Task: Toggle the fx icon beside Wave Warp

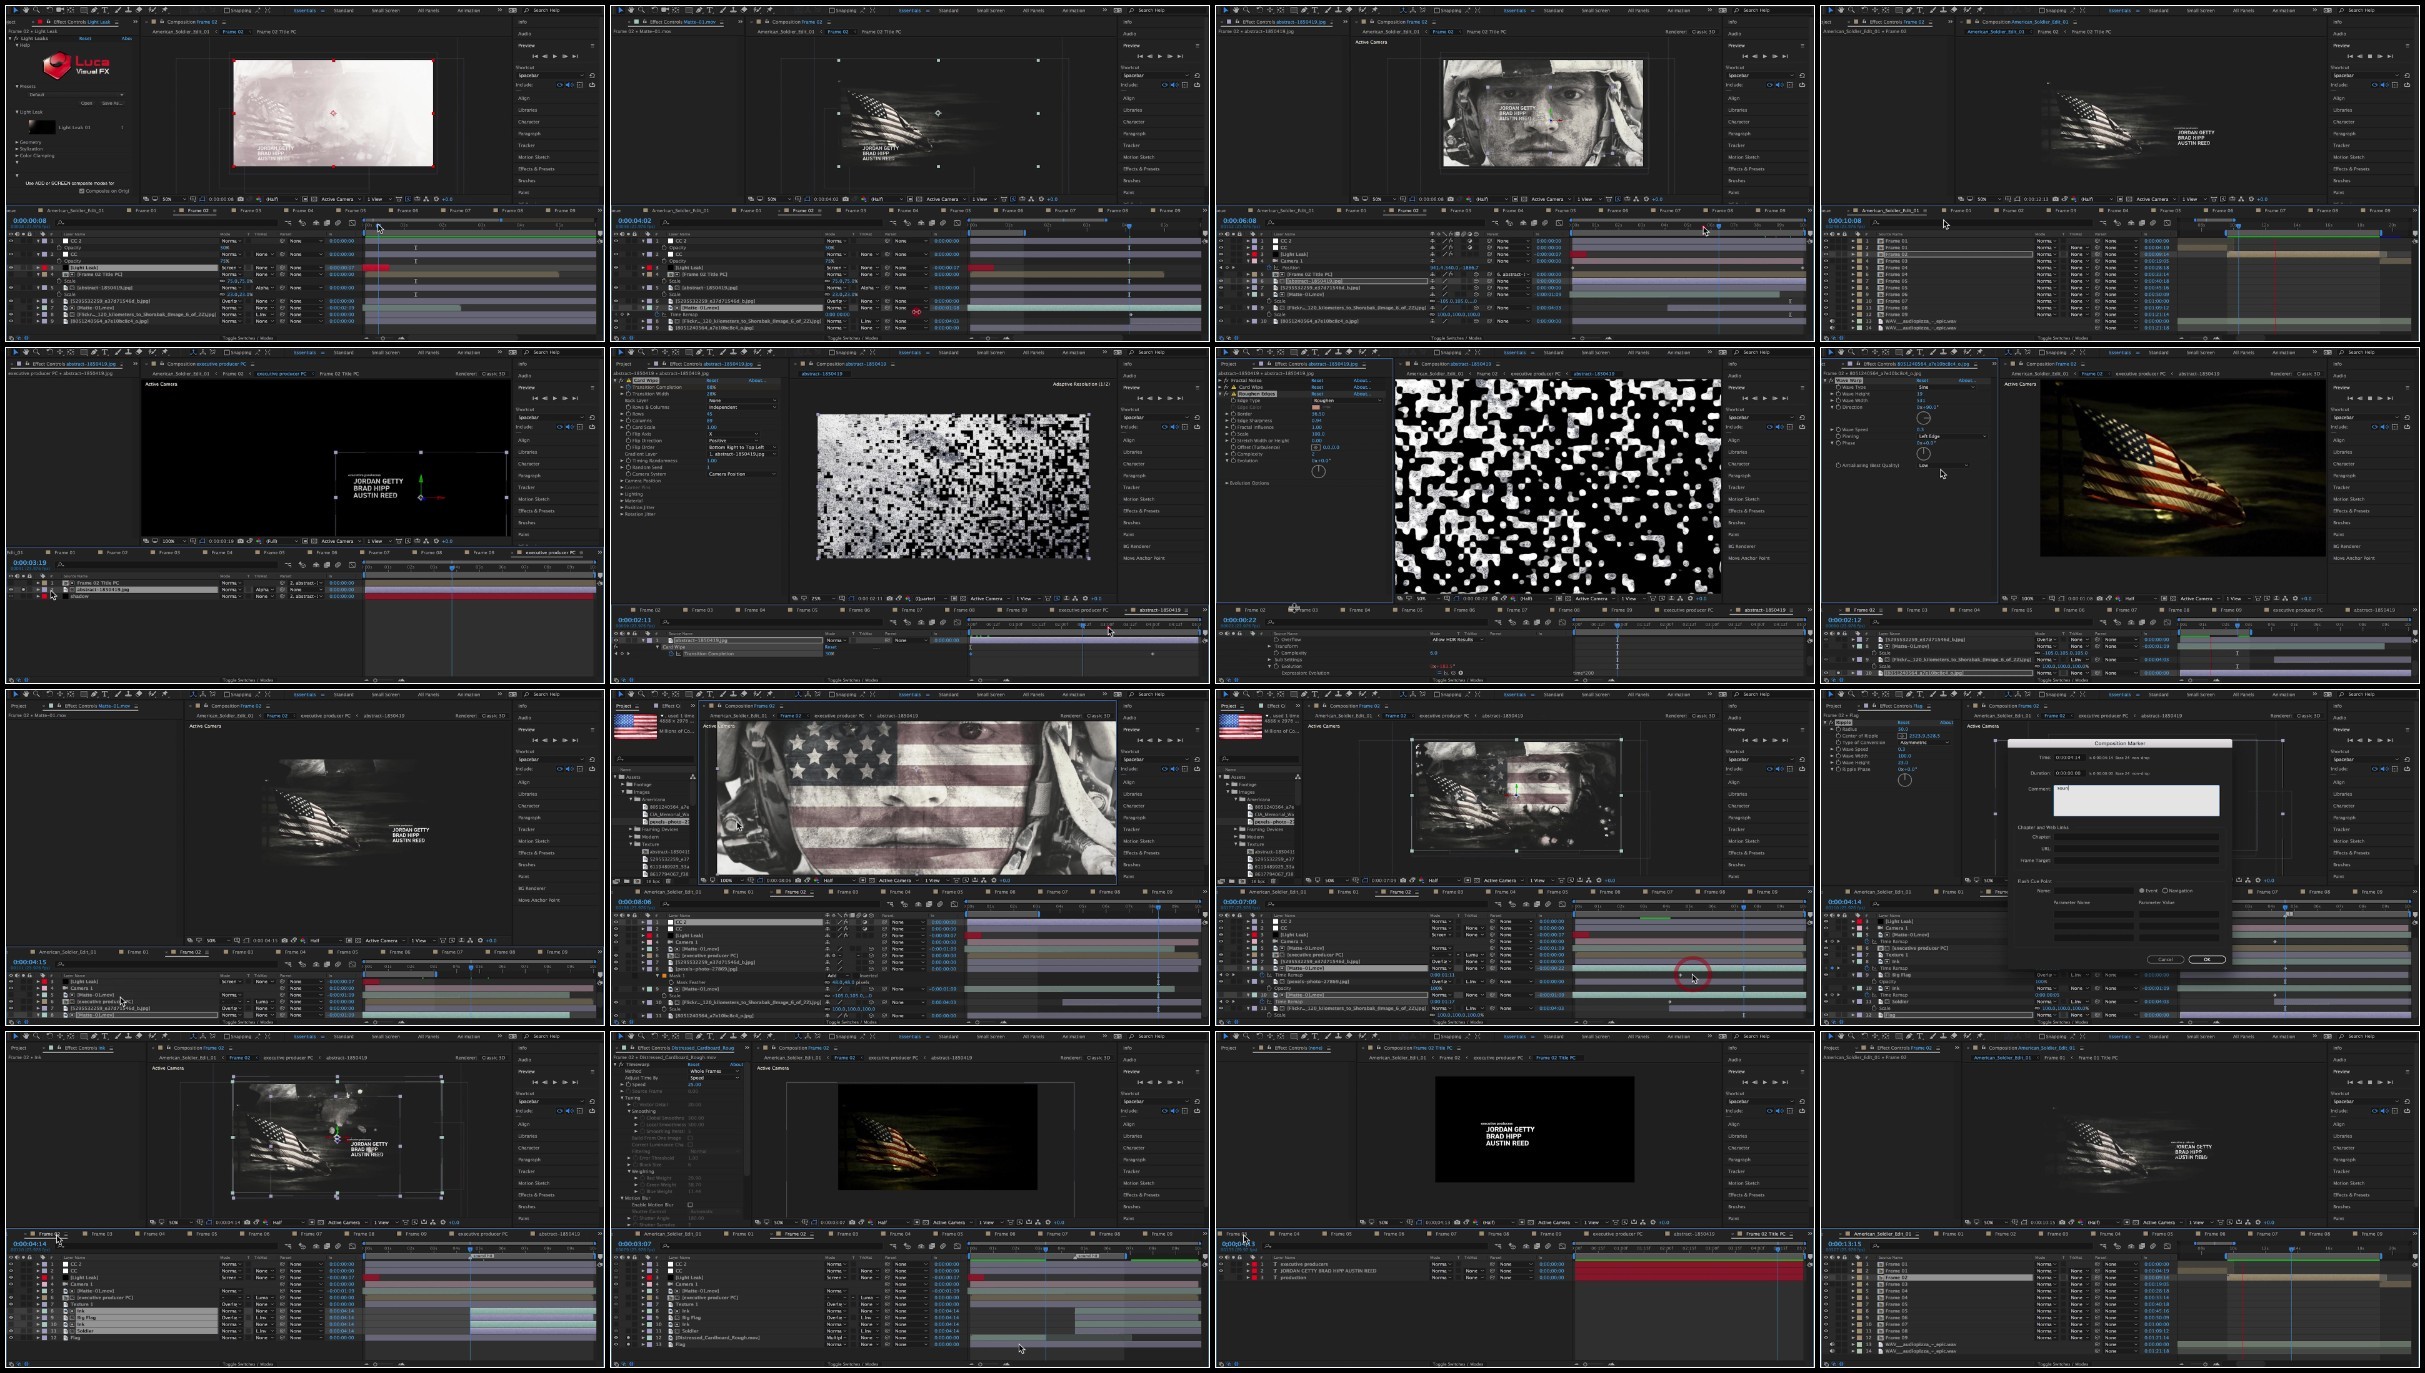Action: click(1831, 381)
